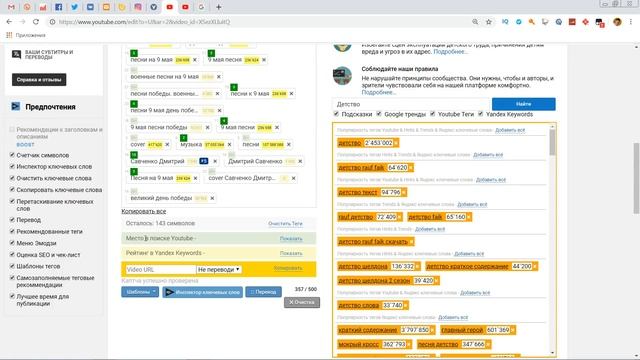This screenshot has height=360, width=640.
Task: Open the Chrome profile avatar
Action: [617, 22]
